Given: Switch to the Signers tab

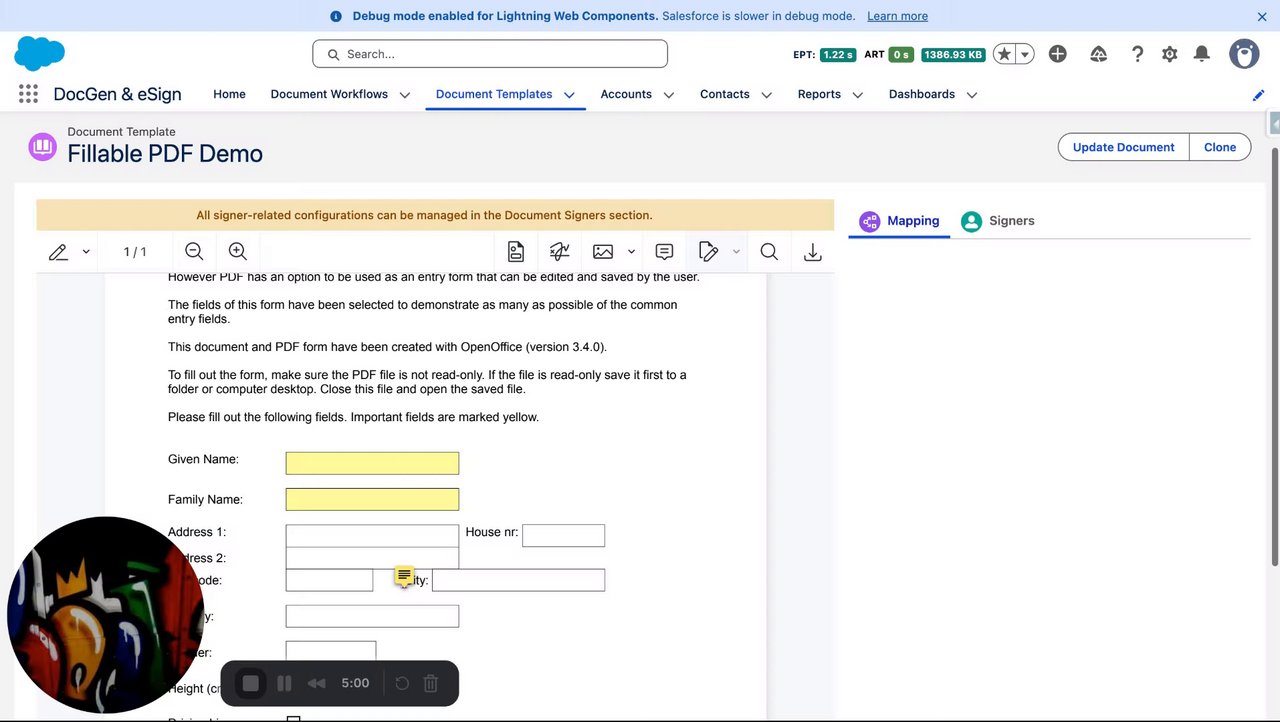Looking at the screenshot, I should (x=998, y=221).
